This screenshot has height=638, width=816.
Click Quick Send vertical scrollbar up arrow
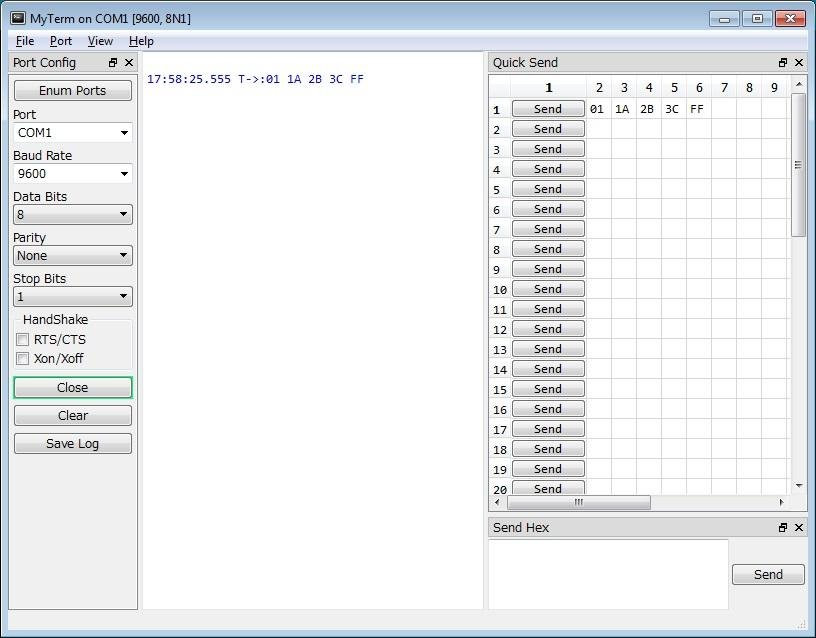click(x=799, y=84)
